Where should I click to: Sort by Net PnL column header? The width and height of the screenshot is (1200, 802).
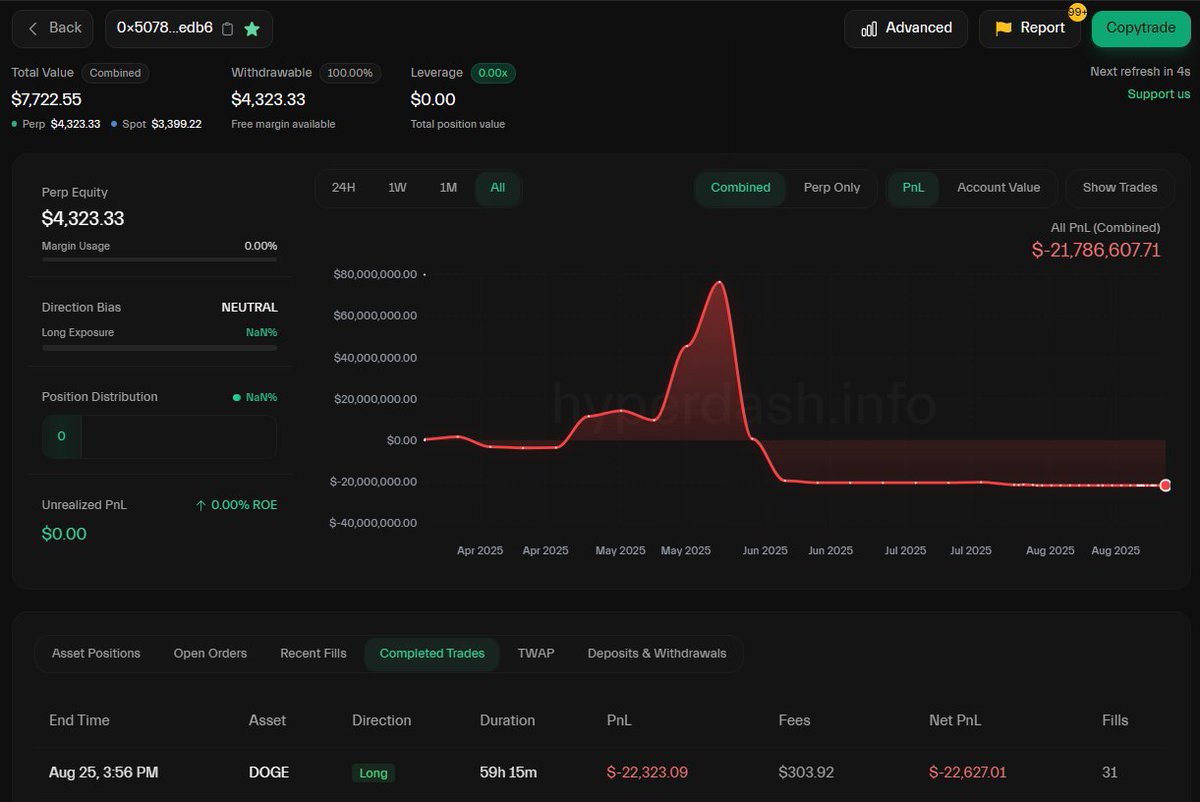(x=955, y=721)
